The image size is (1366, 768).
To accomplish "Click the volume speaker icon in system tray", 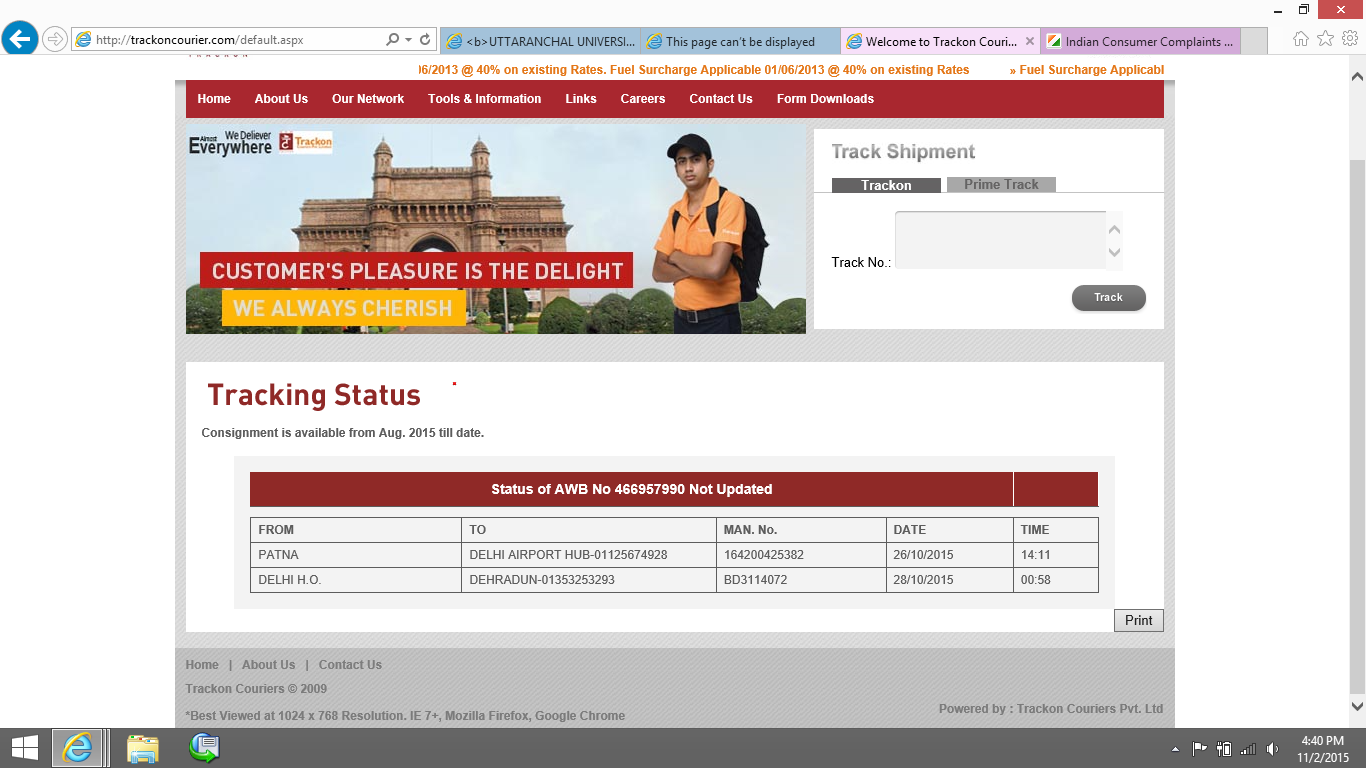I will pyautogui.click(x=1272, y=749).
